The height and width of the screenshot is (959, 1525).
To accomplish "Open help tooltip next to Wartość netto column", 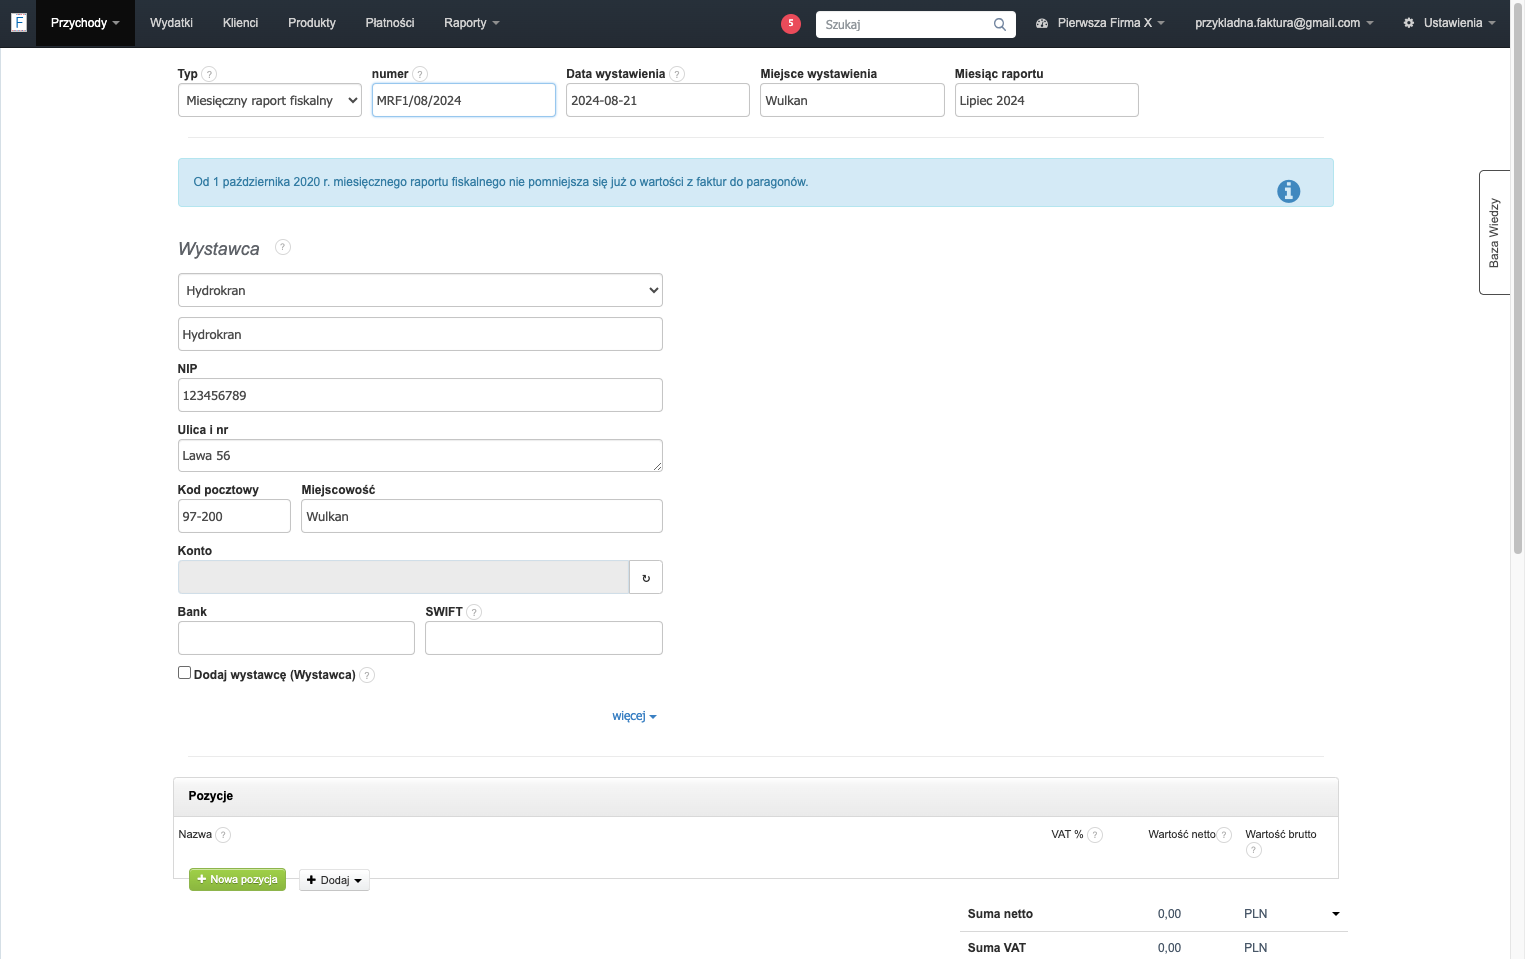I will pyautogui.click(x=1224, y=835).
